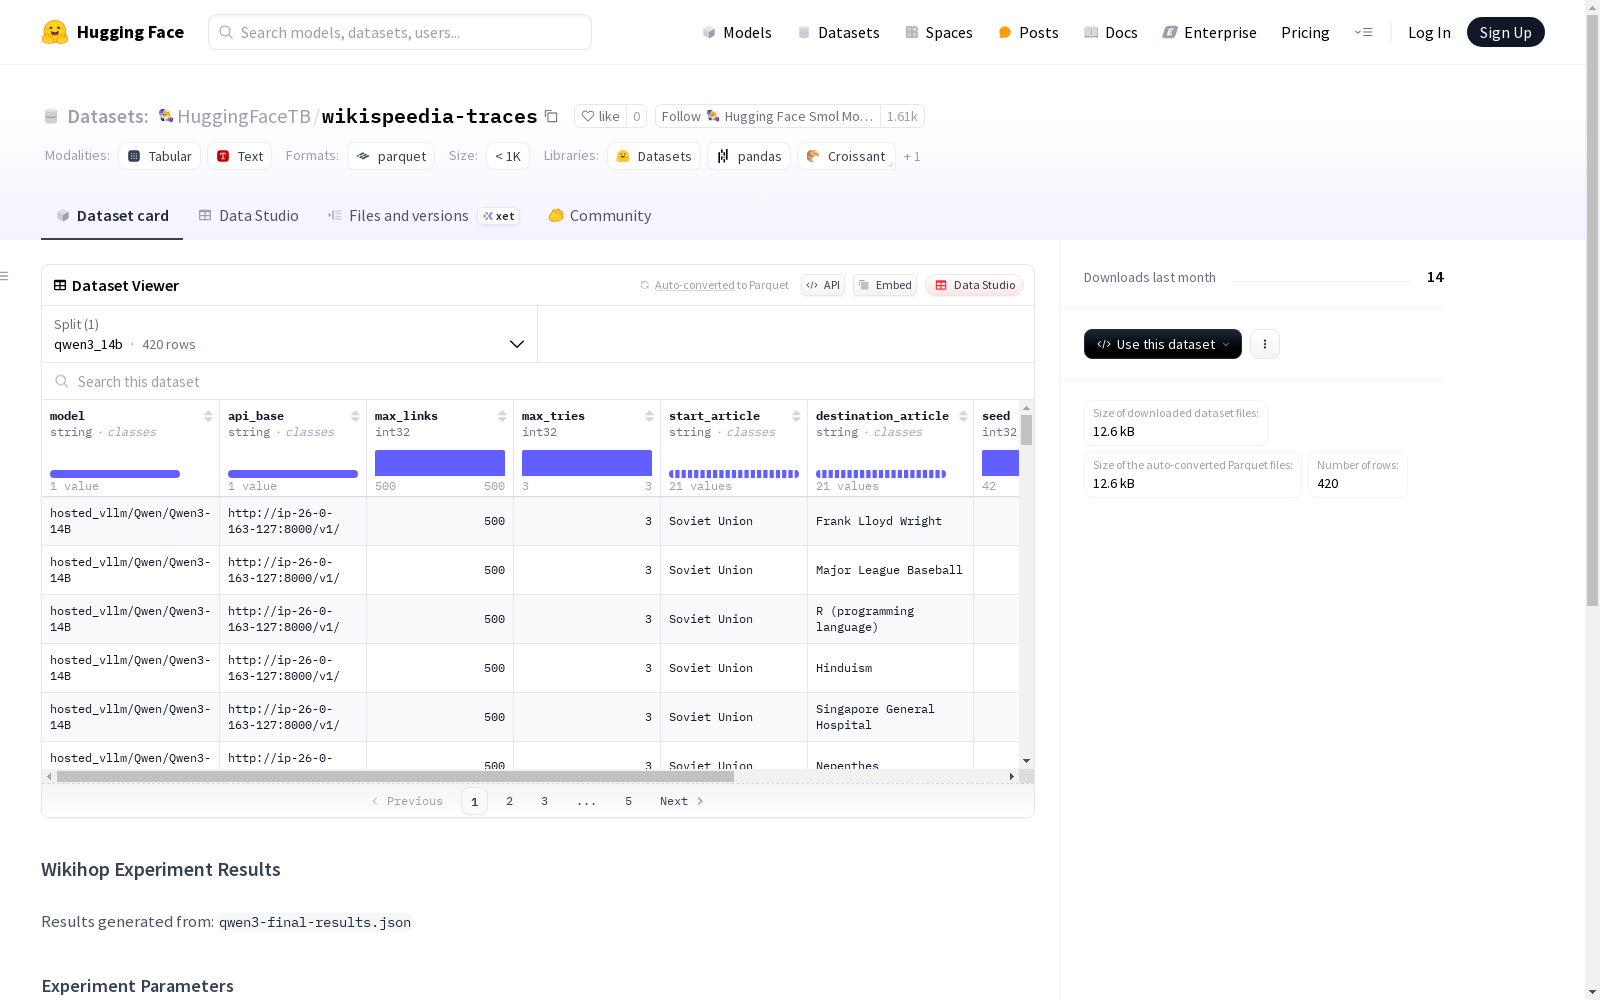This screenshot has height=1000, width=1600.
Task: Click the Search this dataset field
Action: pyautogui.click(x=538, y=381)
